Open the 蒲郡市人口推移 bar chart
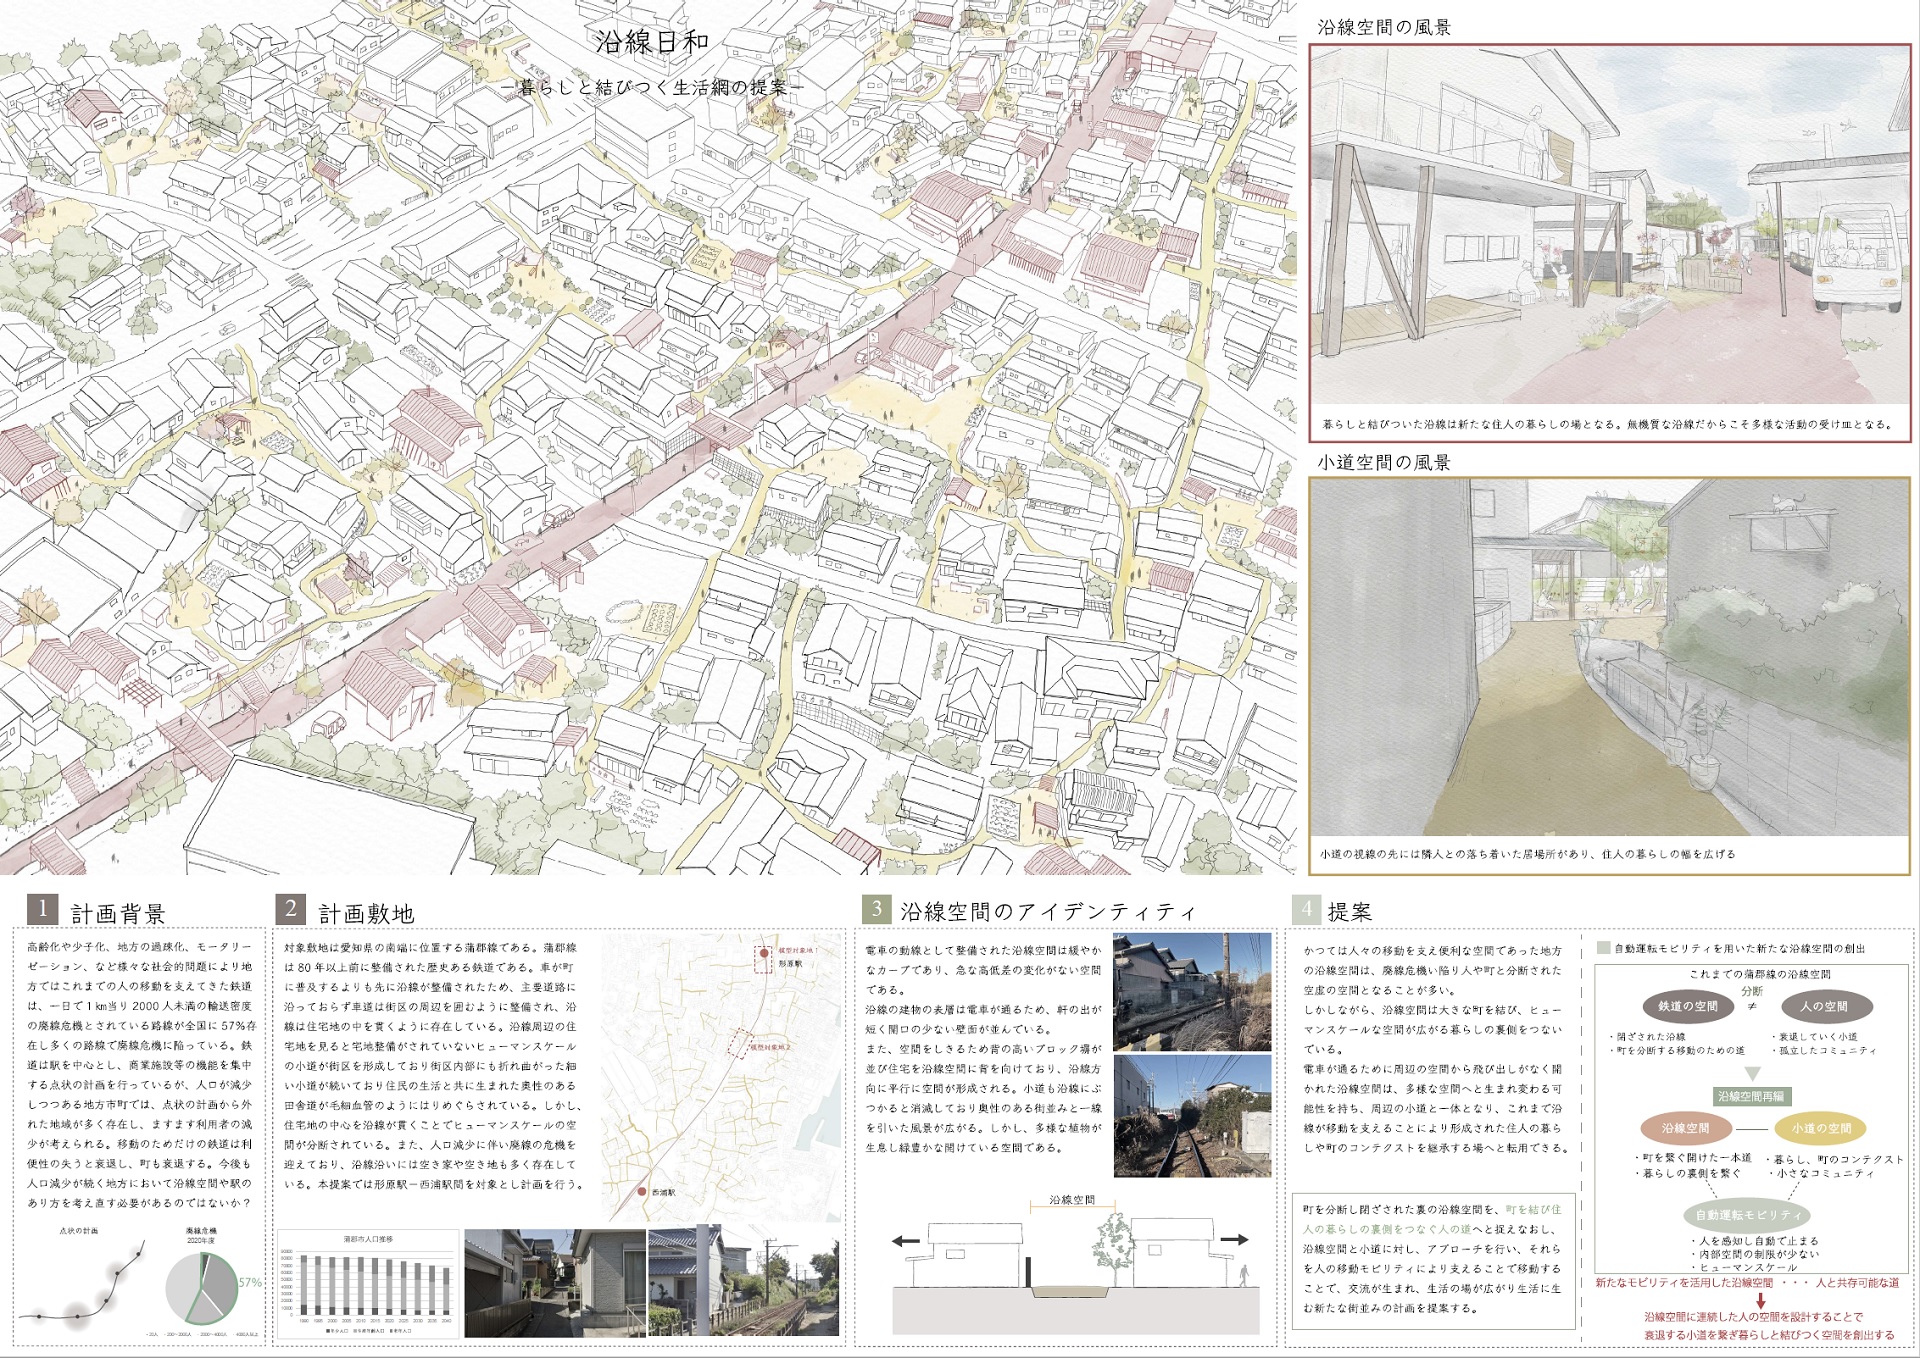The width and height of the screenshot is (1920, 1358). (367, 1284)
